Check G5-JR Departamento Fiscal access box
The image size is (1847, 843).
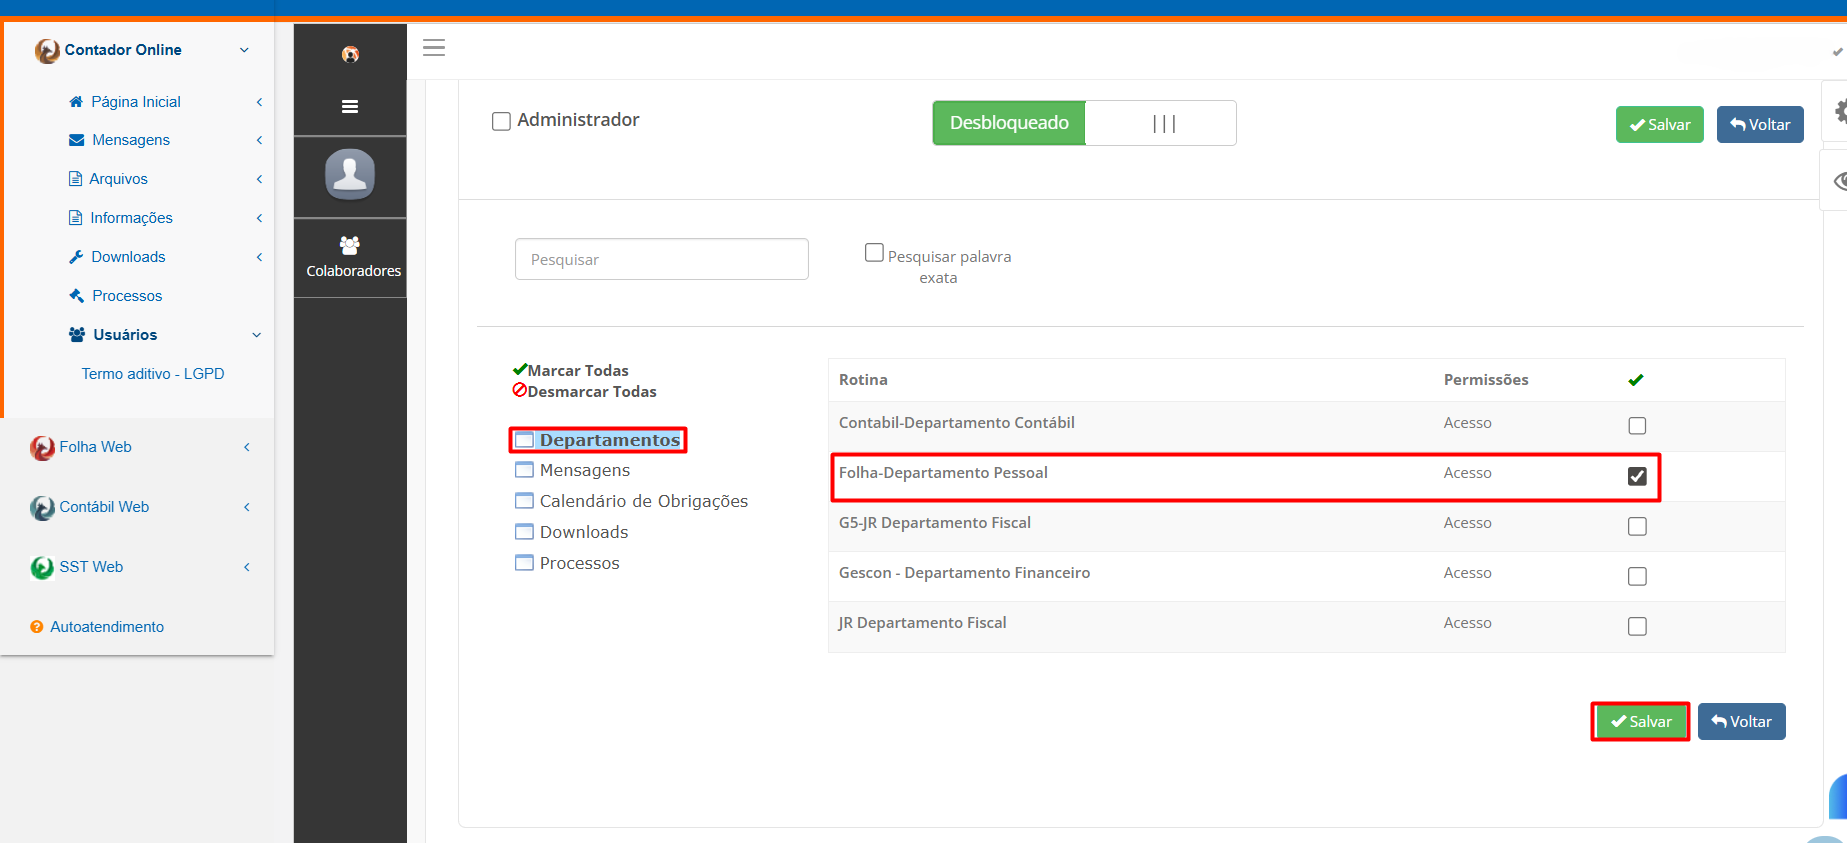pyautogui.click(x=1637, y=526)
